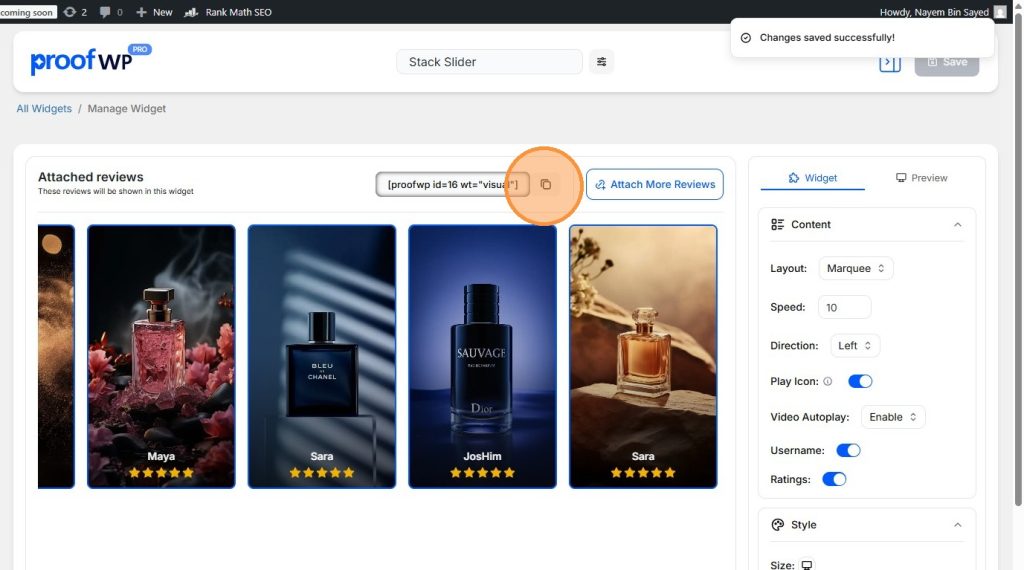Screen dimensions: 1024x570
Task: Open widget settings sliders icon beside title
Action: pos(601,62)
